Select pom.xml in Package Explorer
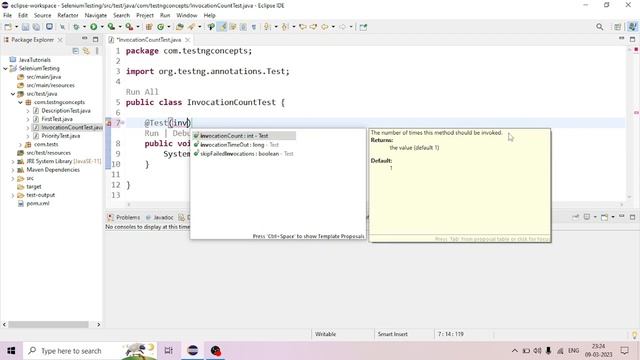 (x=38, y=203)
